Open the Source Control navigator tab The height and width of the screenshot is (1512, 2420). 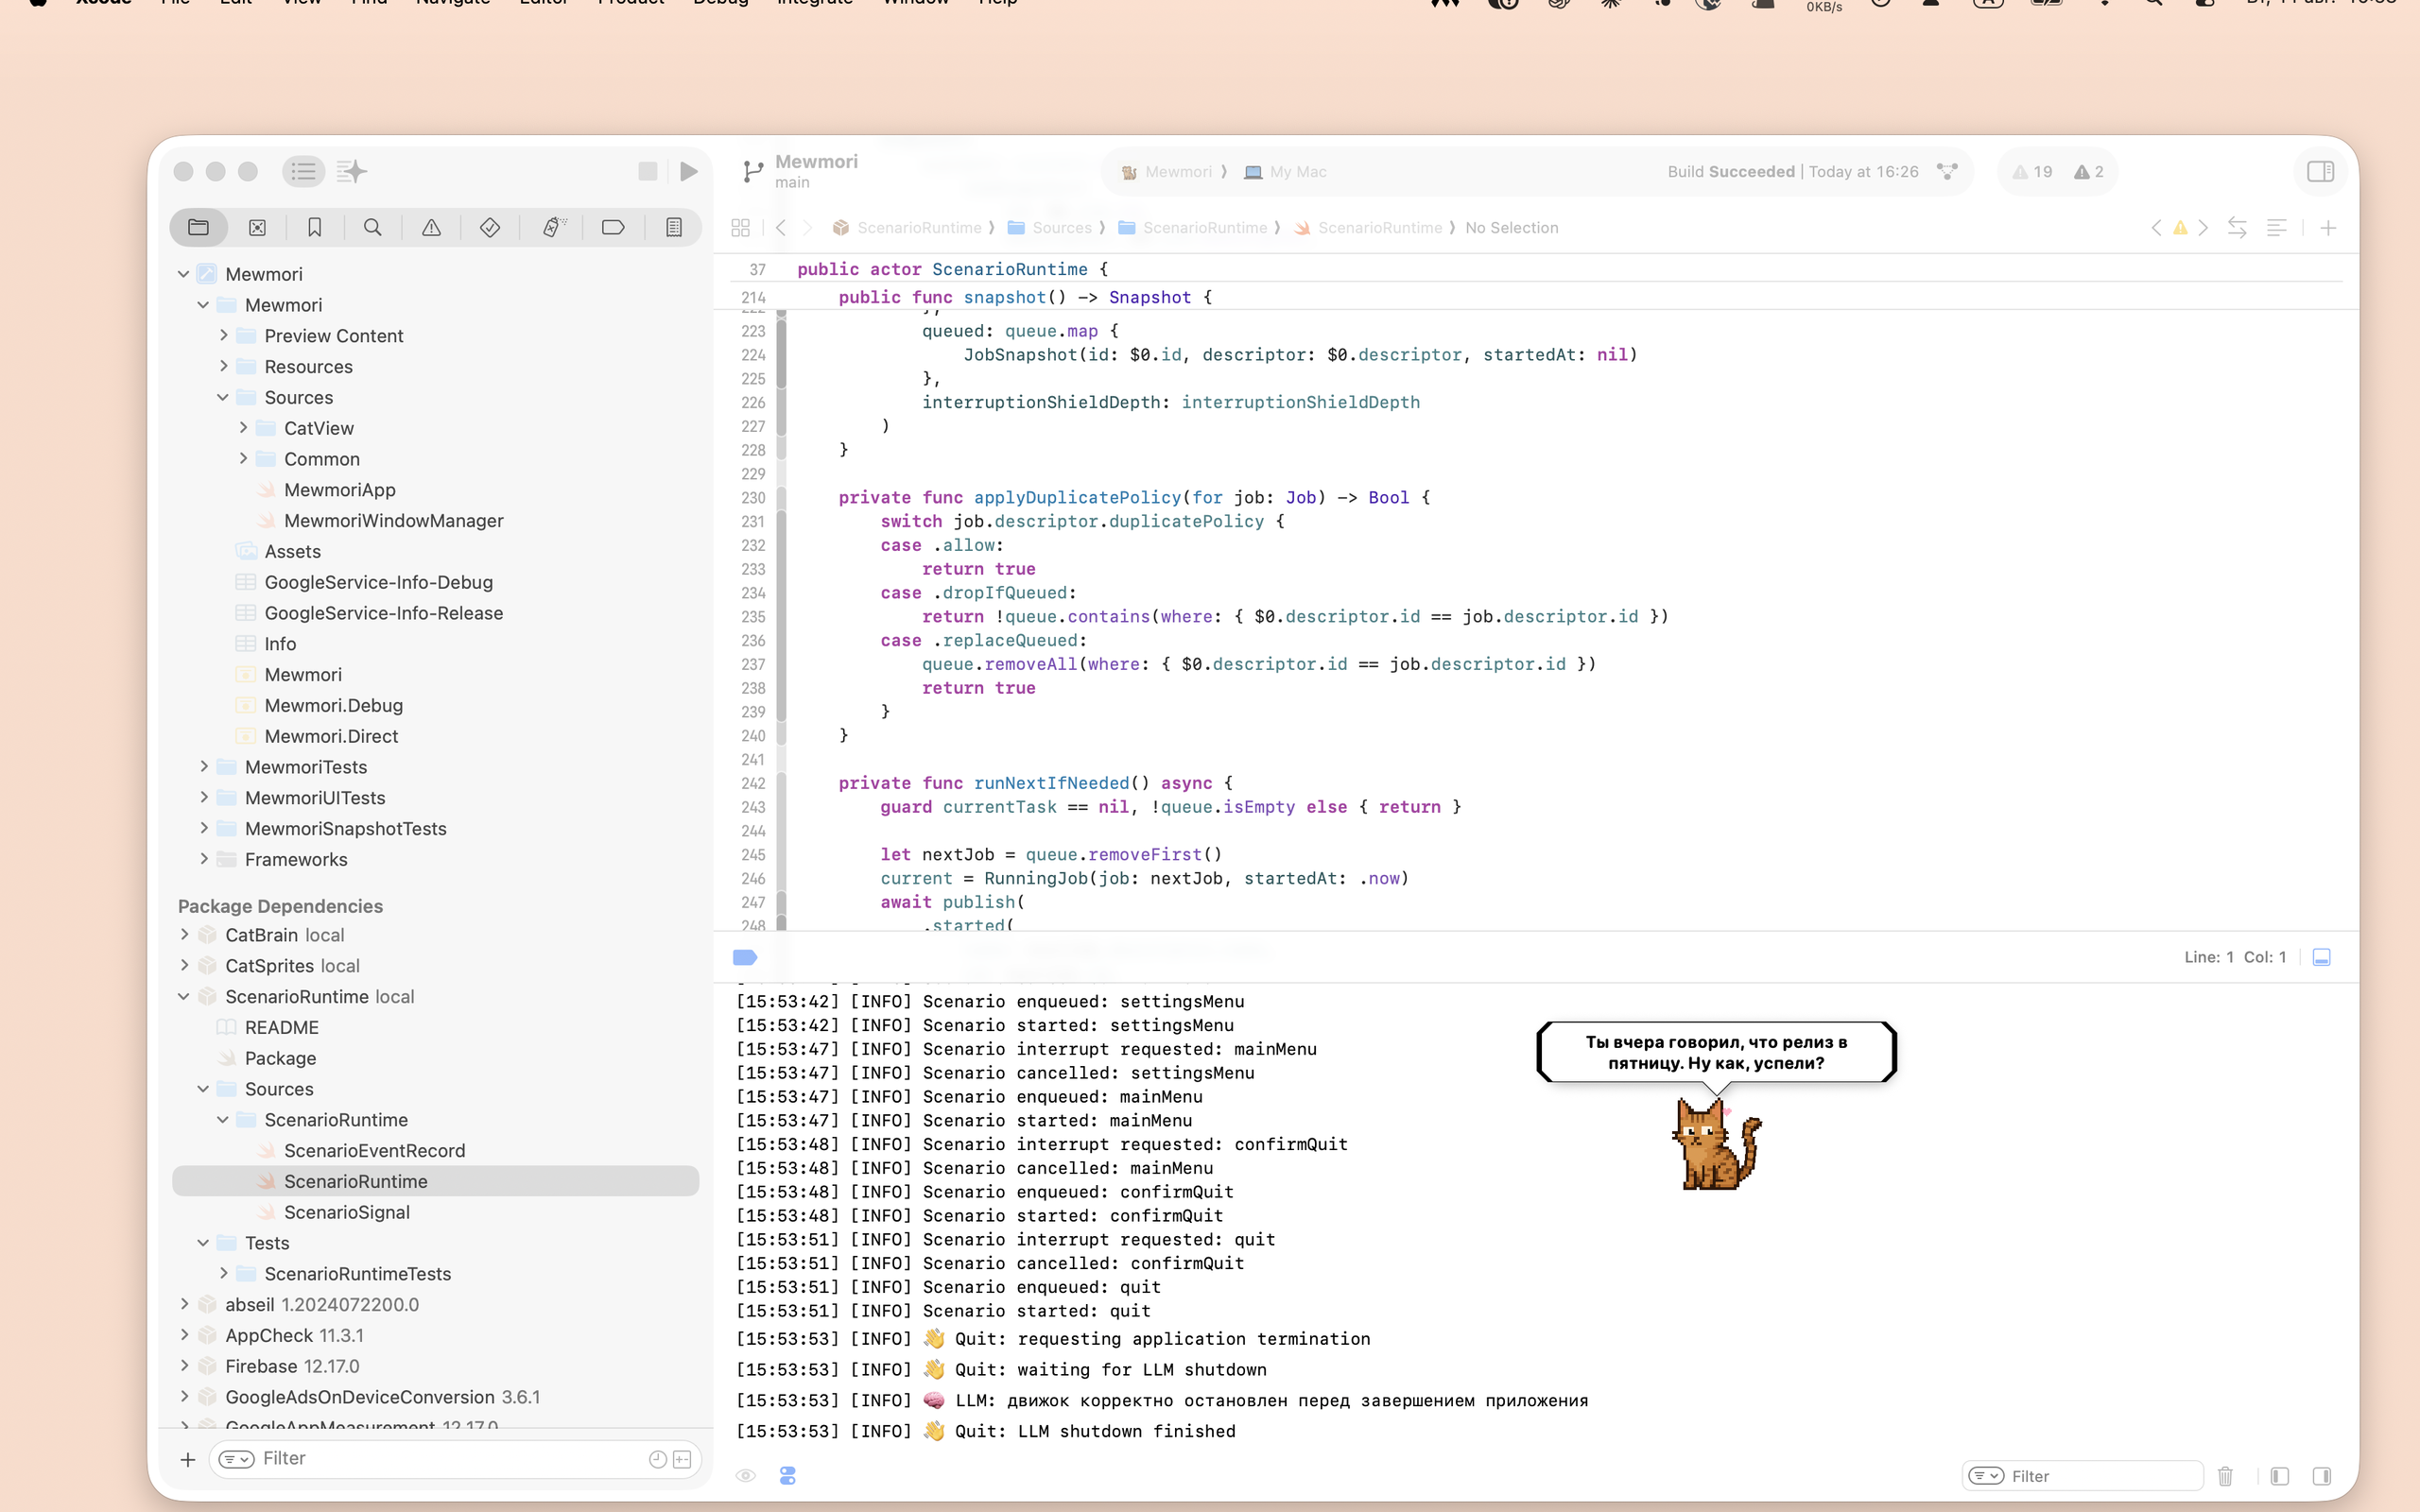pos(257,228)
